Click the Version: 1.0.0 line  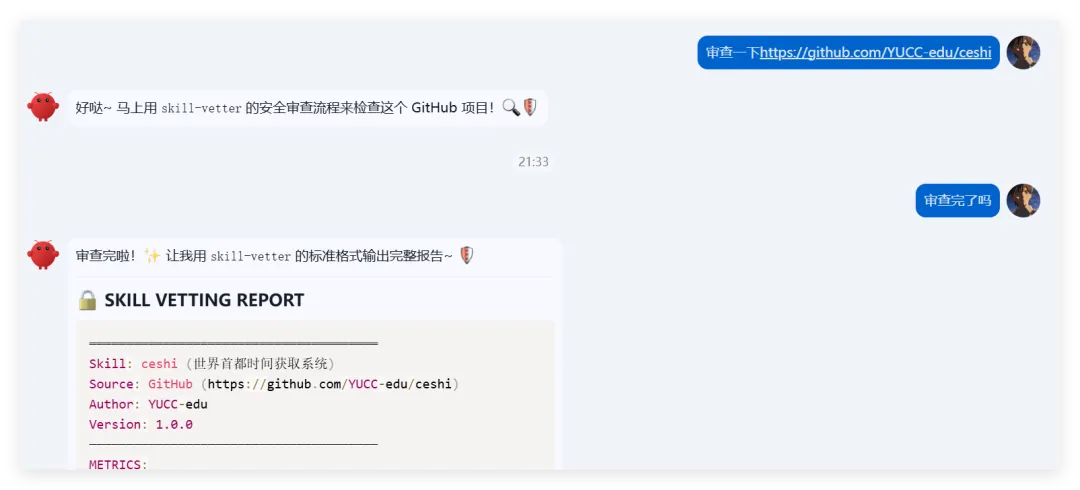pyautogui.click(x=141, y=425)
